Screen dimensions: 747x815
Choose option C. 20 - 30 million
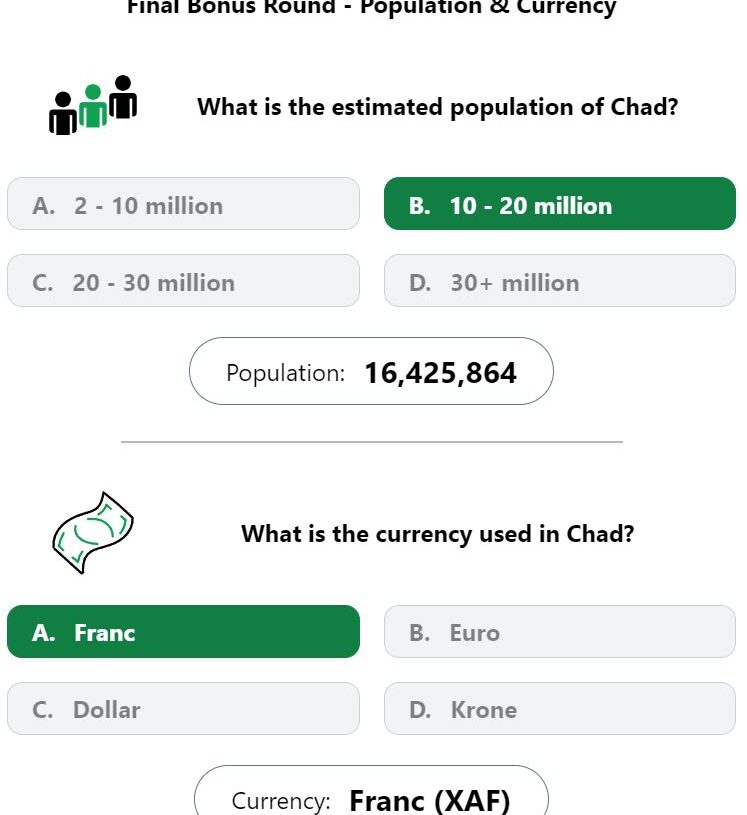(183, 281)
